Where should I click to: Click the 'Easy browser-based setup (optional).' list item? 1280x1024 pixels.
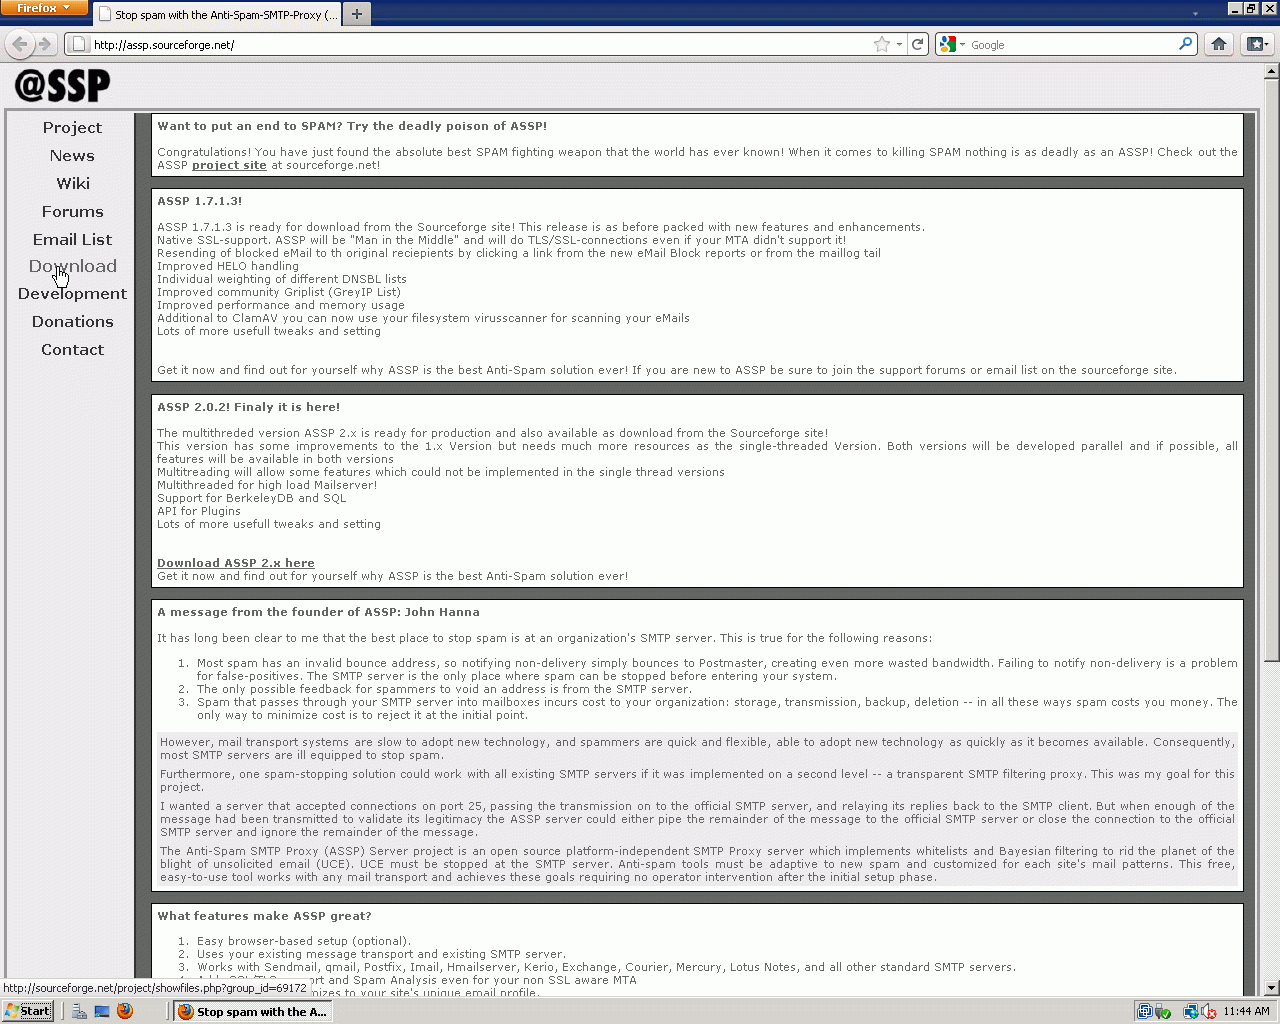[x=304, y=941]
